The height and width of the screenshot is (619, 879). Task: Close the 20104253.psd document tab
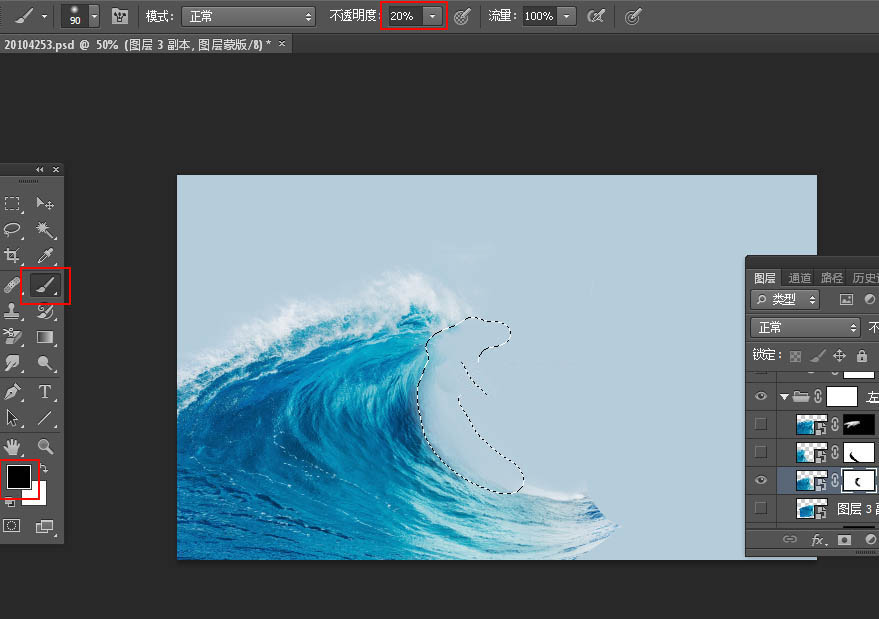(282, 43)
